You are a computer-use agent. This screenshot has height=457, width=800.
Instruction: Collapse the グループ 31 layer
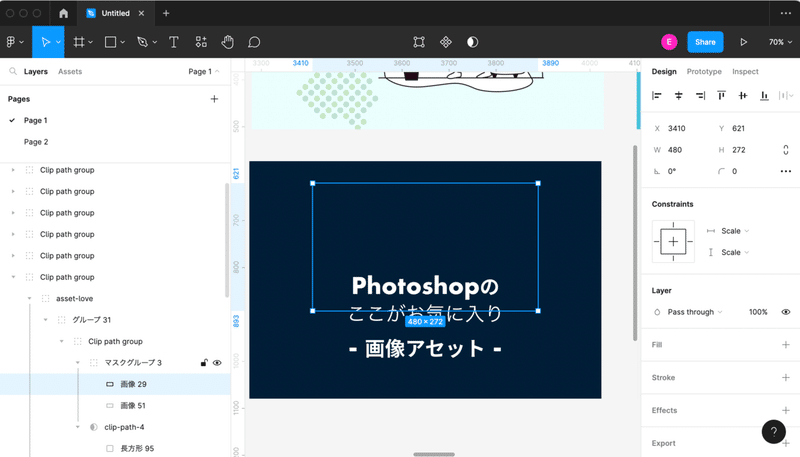coord(45,320)
